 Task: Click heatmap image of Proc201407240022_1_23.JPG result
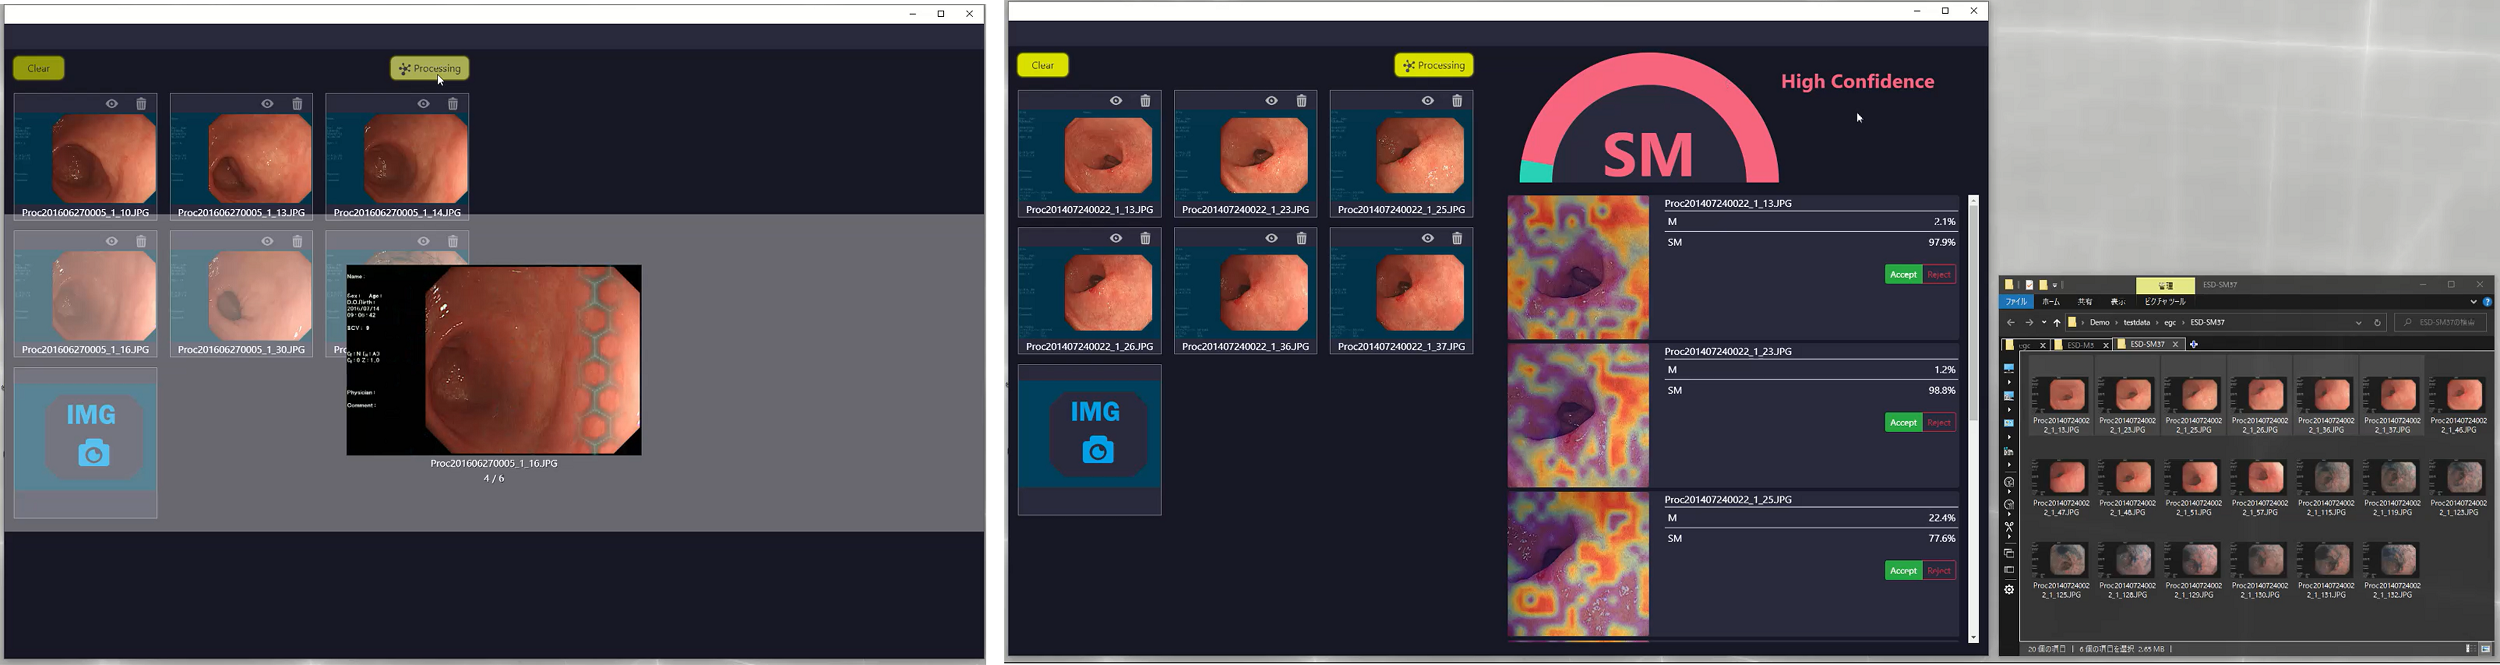(1578, 416)
